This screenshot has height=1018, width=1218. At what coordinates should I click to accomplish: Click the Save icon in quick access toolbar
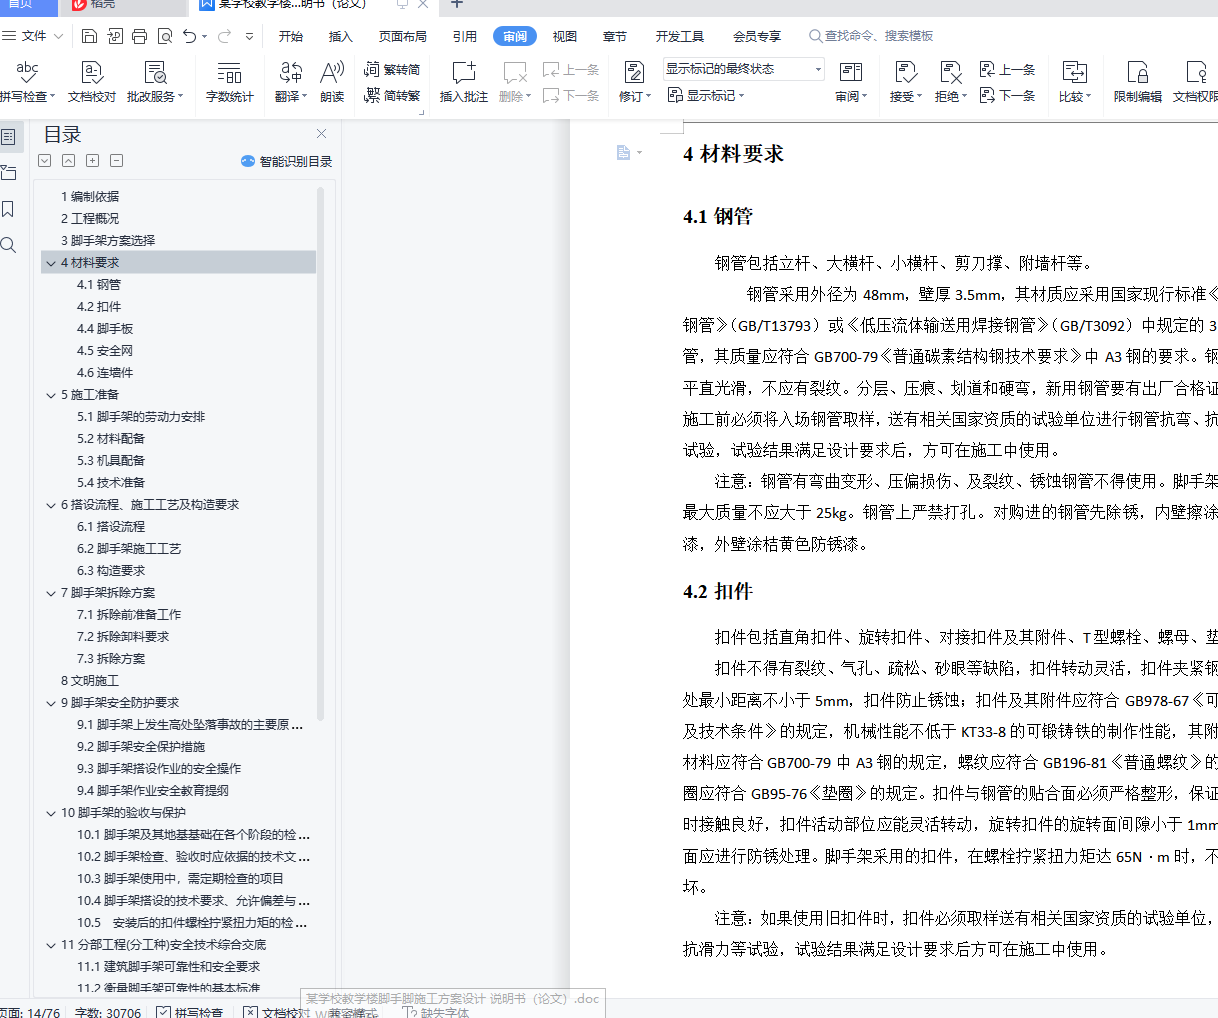[89, 36]
